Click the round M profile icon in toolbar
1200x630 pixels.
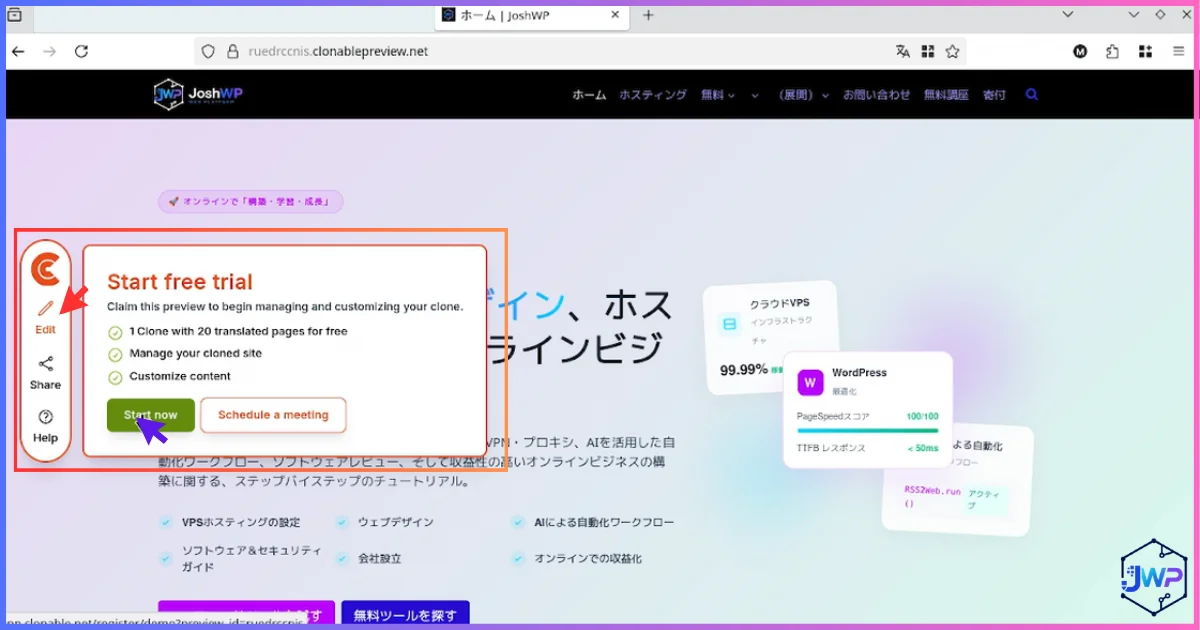[1080, 51]
